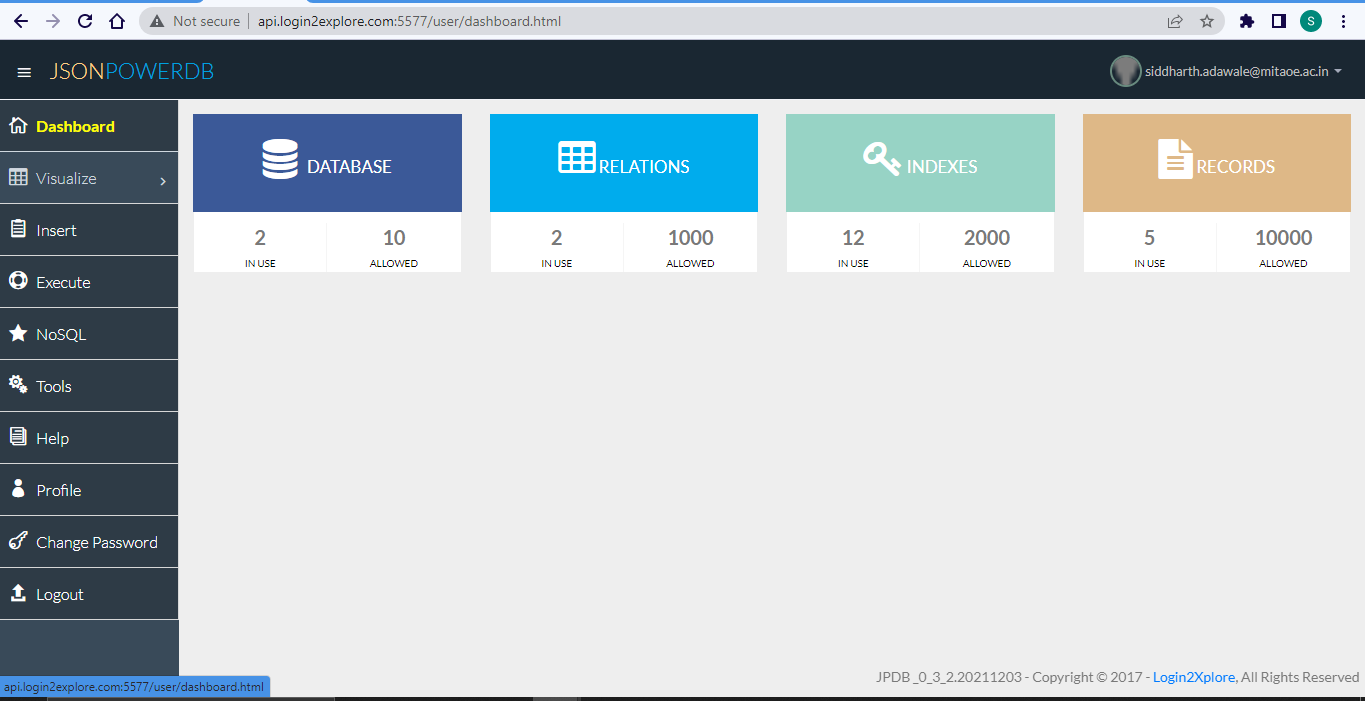1365x701 pixels.
Task: Click the Not secure warning icon
Action: click(x=158, y=21)
